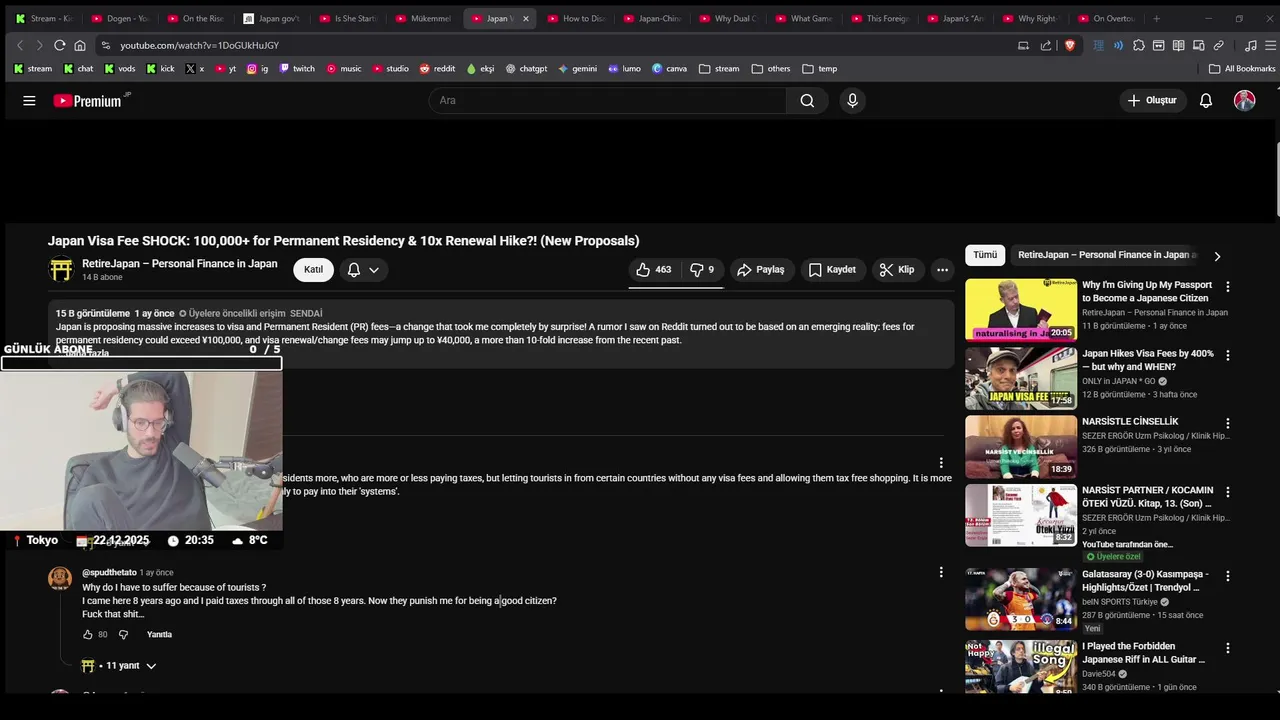Open Brave Shields lion icon
This screenshot has height=720, width=1280.
pos(1070,45)
